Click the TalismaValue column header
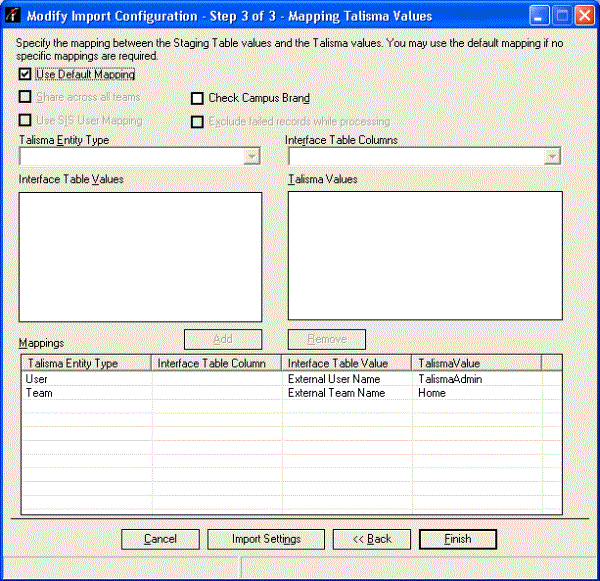This screenshot has width=600, height=581. 476,363
